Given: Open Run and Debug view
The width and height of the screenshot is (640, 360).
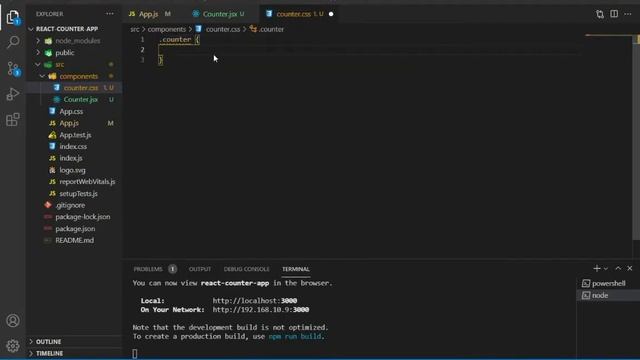Looking at the screenshot, I should point(13,94).
